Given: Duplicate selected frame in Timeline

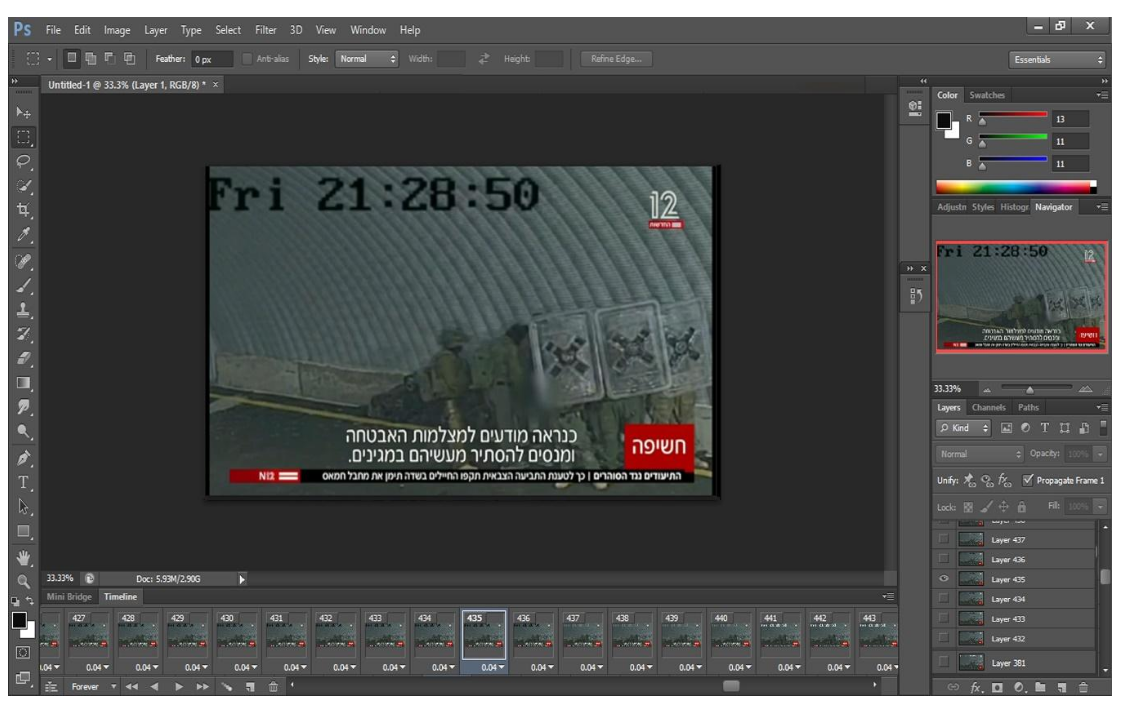Looking at the screenshot, I should 249,687.
